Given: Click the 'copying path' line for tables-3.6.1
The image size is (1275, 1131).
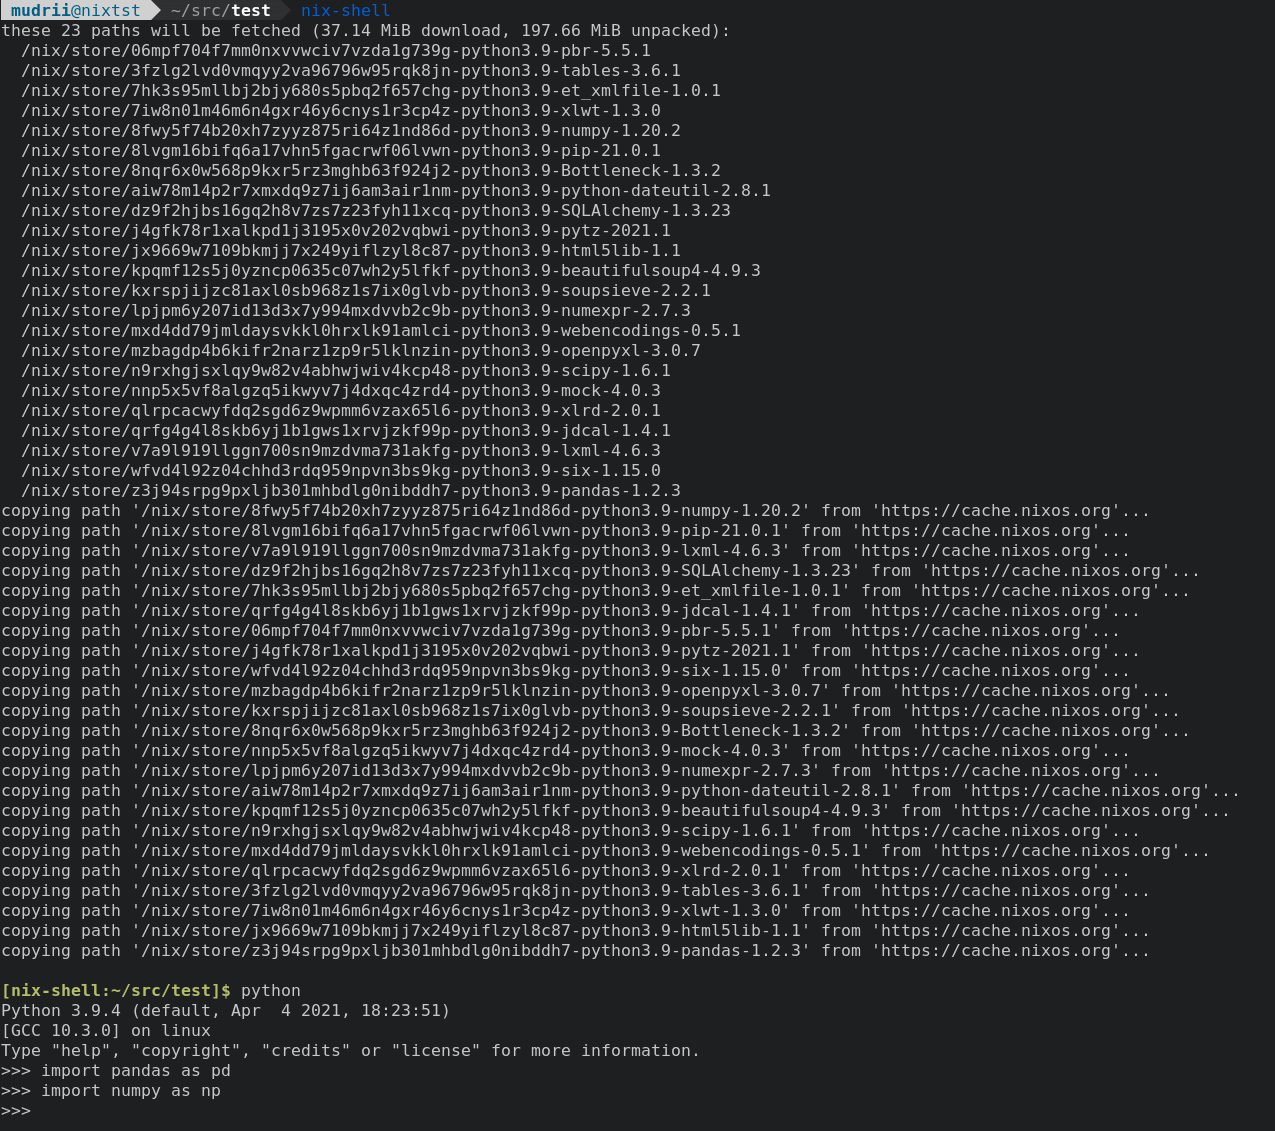Looking at the screenshot, I should (576, 890).
